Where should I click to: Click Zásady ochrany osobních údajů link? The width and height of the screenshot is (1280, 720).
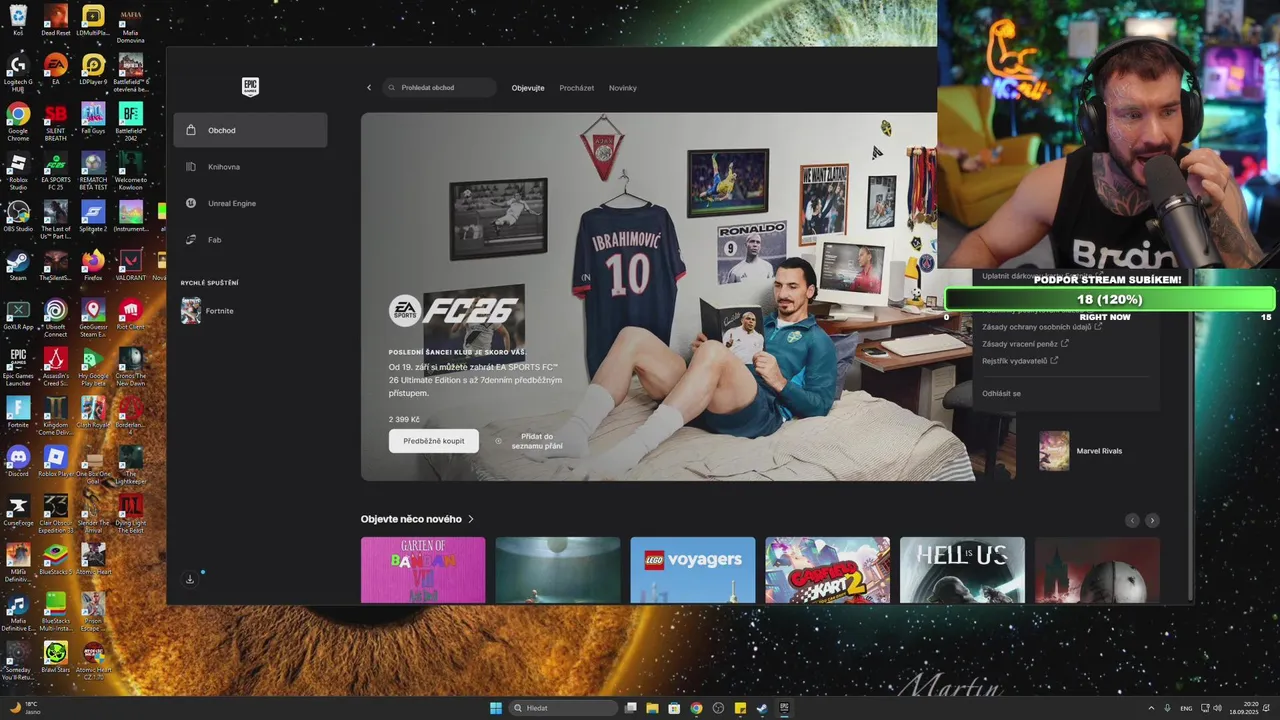click(x=1042, y=327)
